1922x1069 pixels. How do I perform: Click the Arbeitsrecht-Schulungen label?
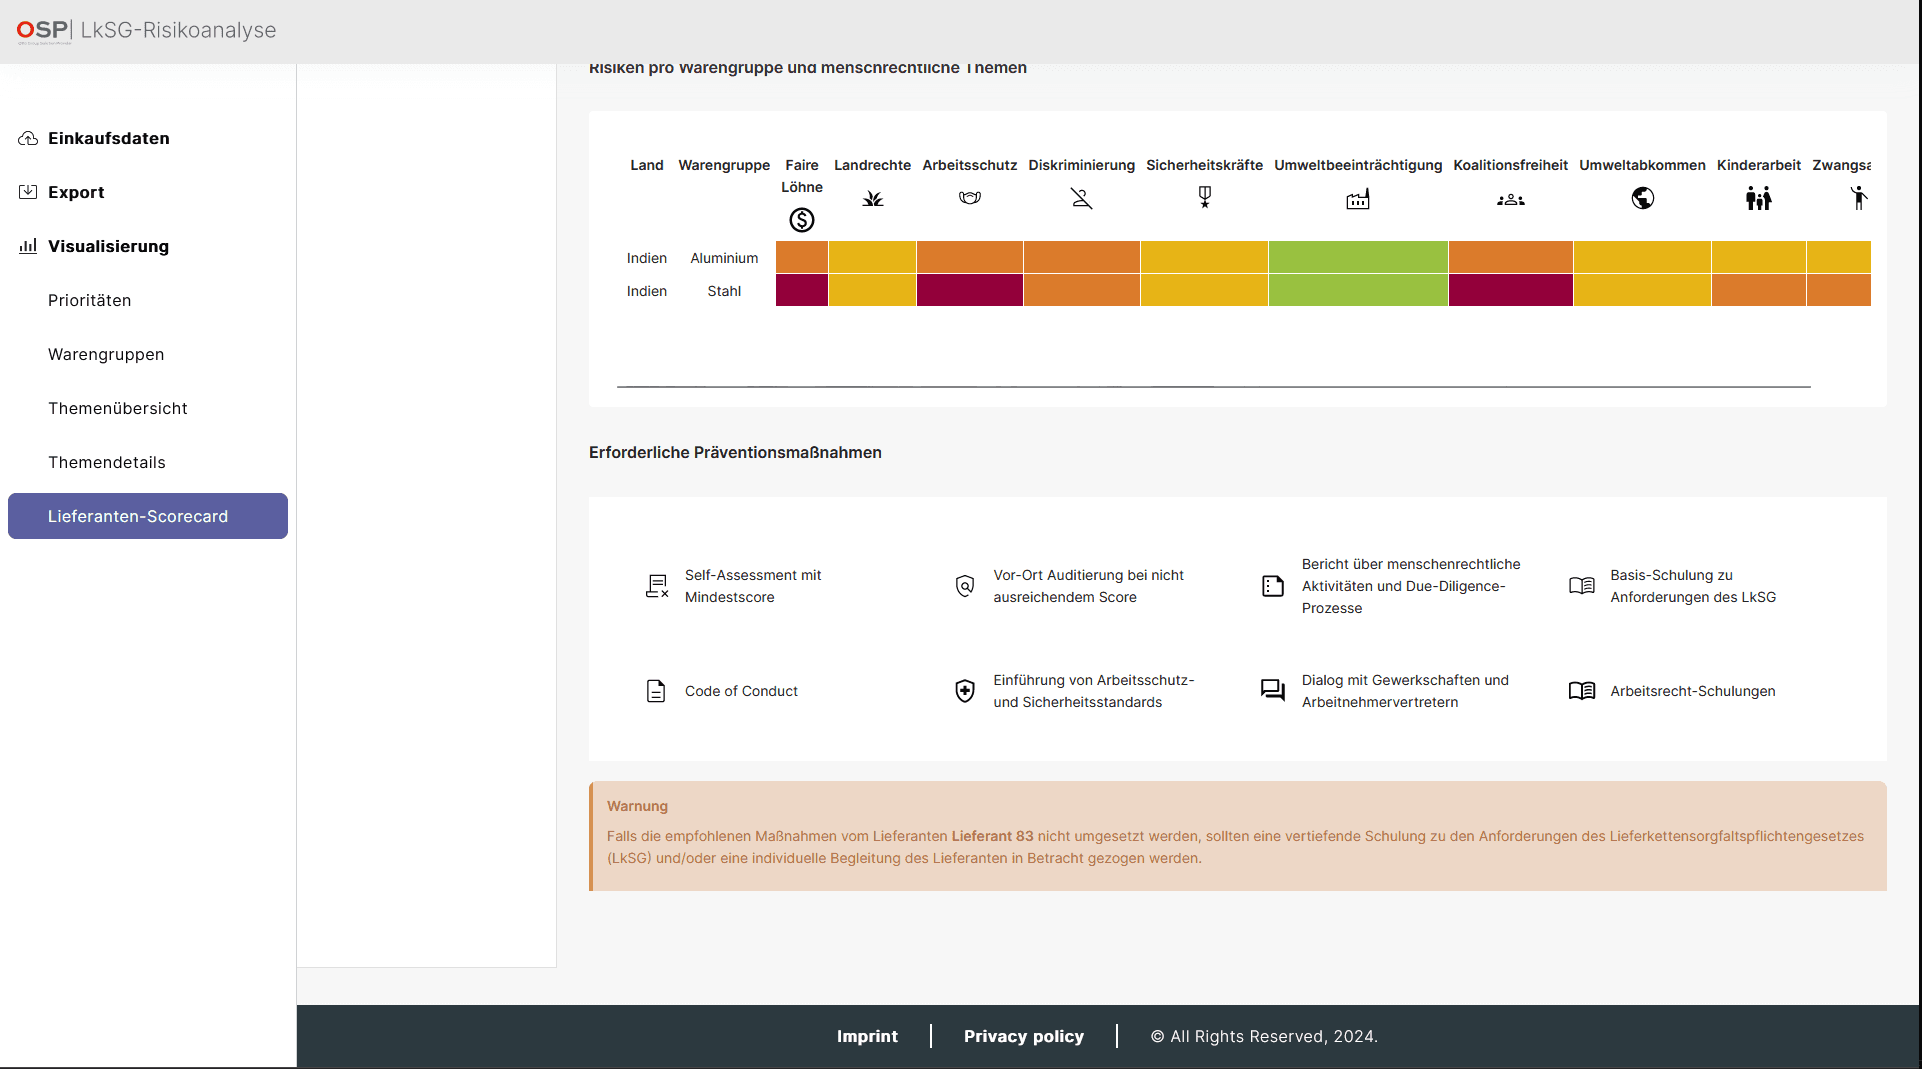pos(1693,691)
